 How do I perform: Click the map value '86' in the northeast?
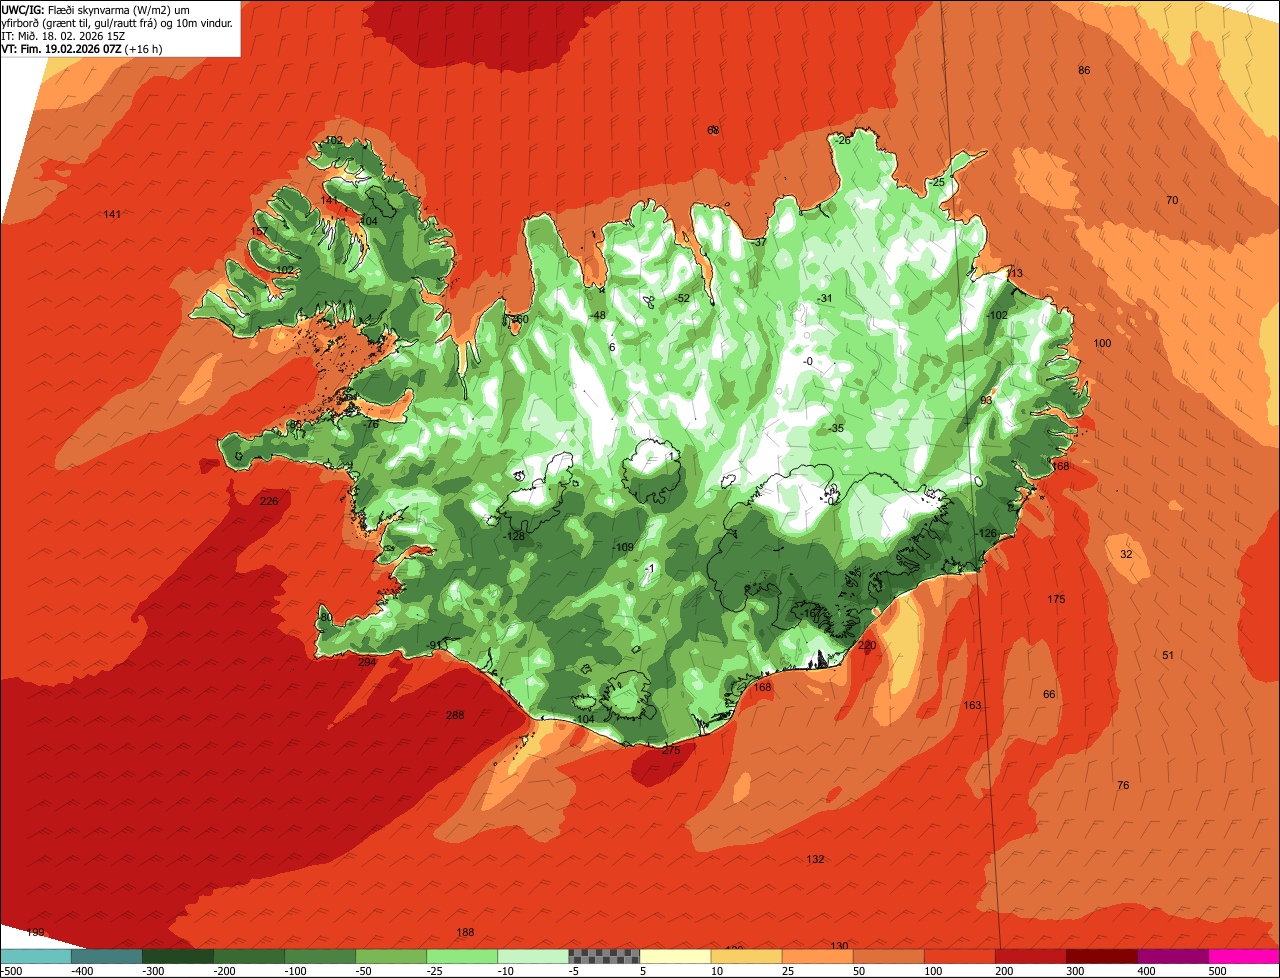pos(1084,70)
